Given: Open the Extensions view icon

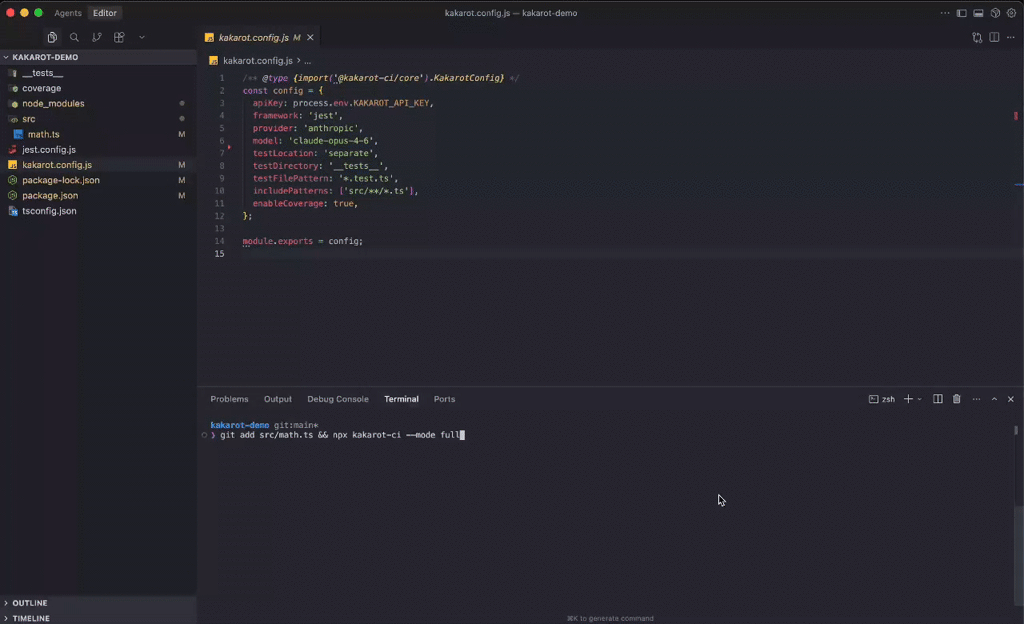Looking at the screenshot, I should click(x=119, y=37).
